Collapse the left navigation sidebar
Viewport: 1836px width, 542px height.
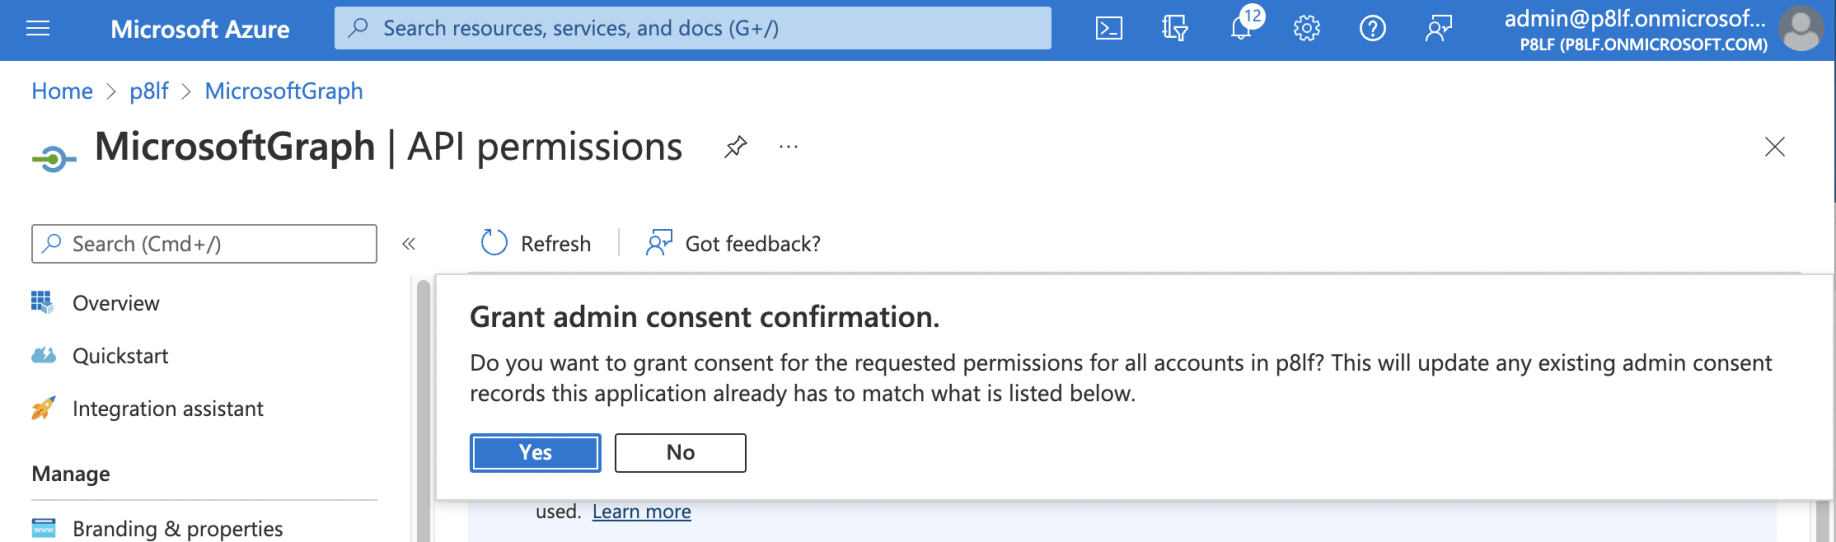[409, 244]
